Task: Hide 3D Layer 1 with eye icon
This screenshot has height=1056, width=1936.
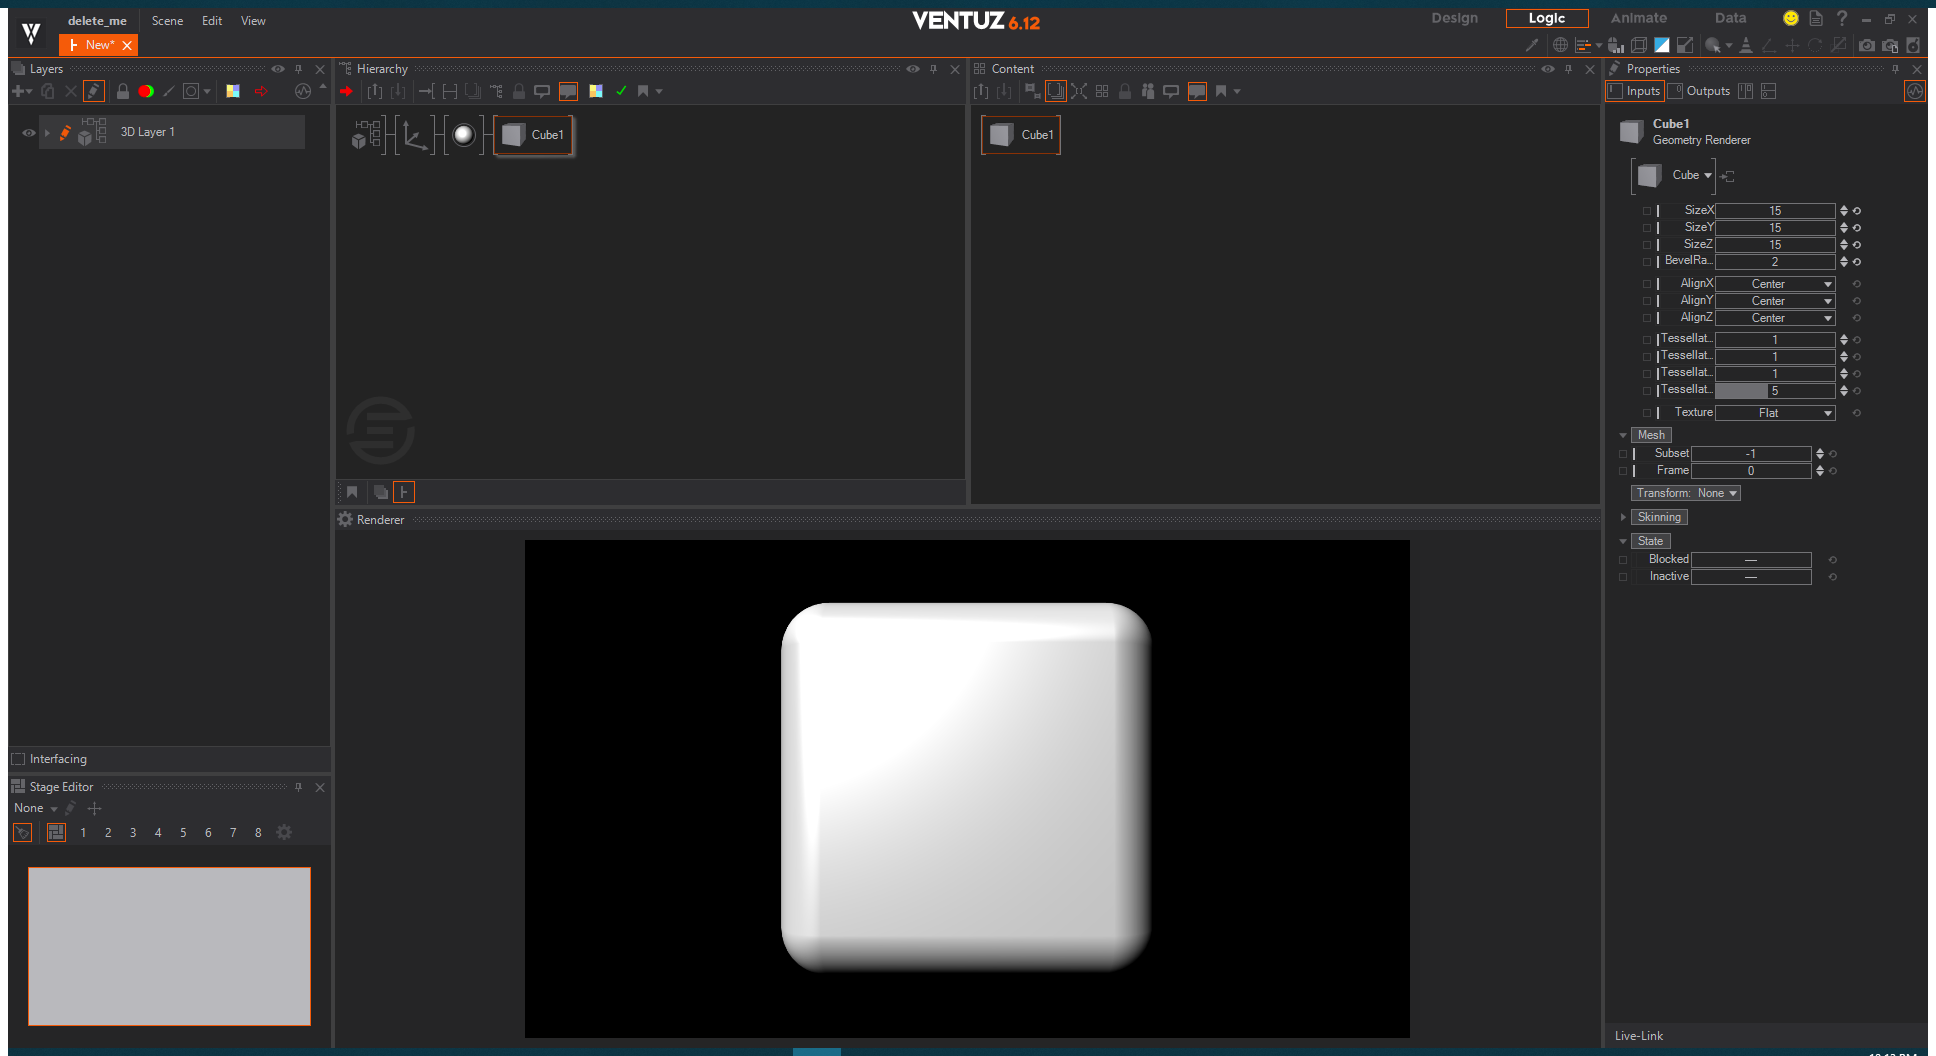Action: click(28, 132)
